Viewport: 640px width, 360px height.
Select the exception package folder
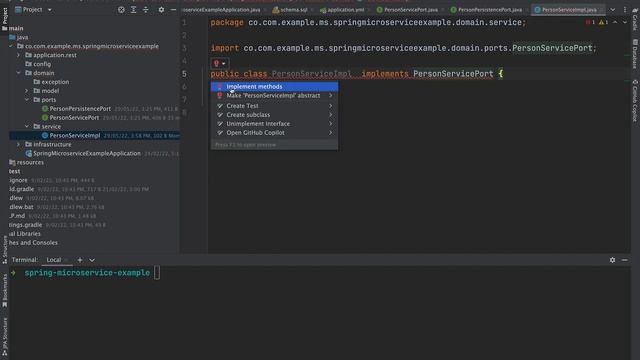(x=55, y=82)
